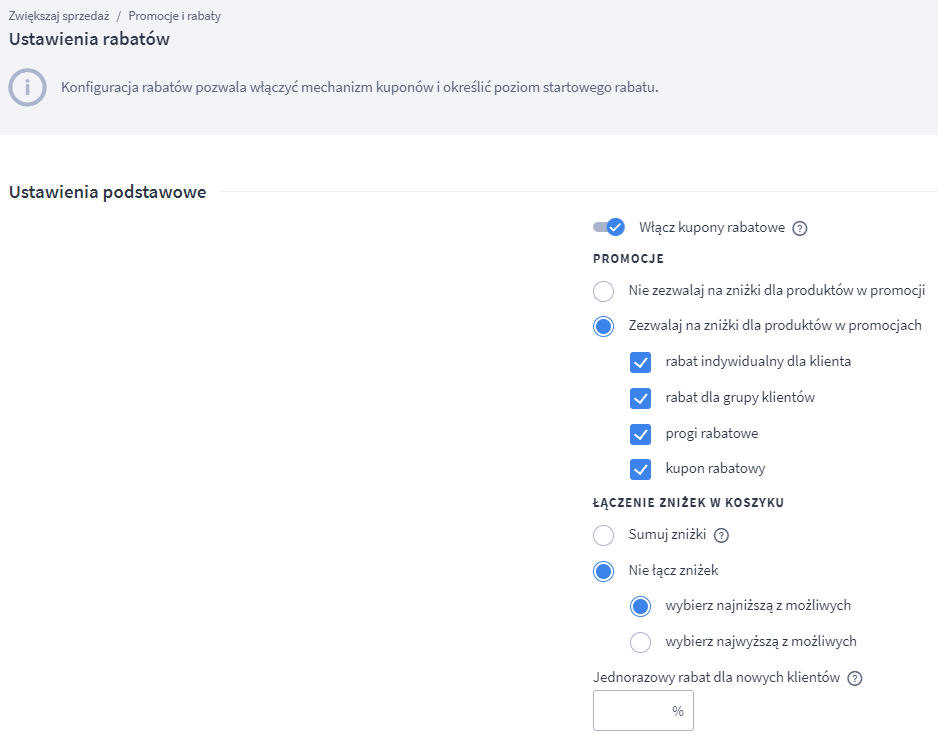Select Nie zezwalaj na zniżki dla produktów w promocji
This screenshot has height=738, width=938.
603,291
